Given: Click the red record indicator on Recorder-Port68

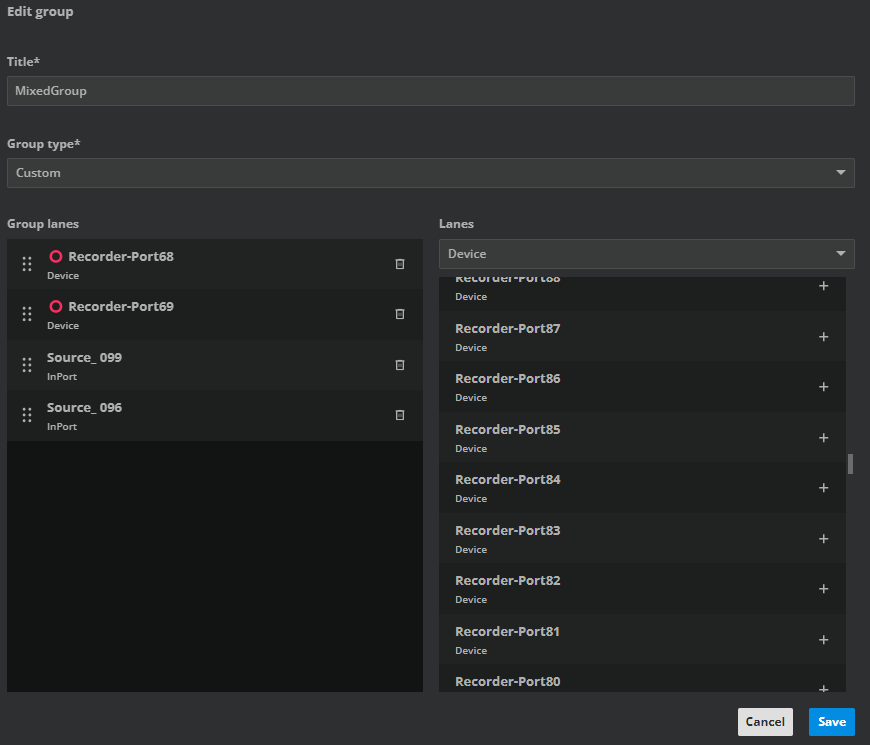Looking at the screenshot, I should point(56,256).
